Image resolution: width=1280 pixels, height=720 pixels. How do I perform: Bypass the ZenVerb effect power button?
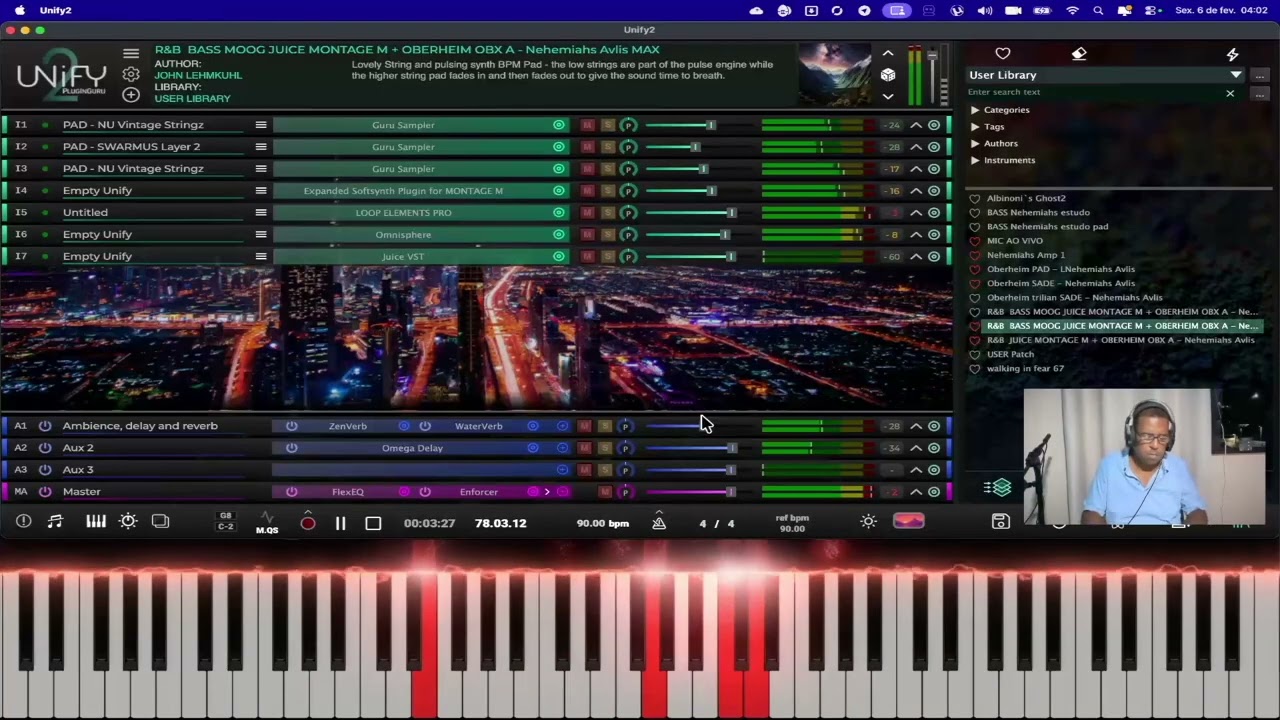(x=291, y=426)
